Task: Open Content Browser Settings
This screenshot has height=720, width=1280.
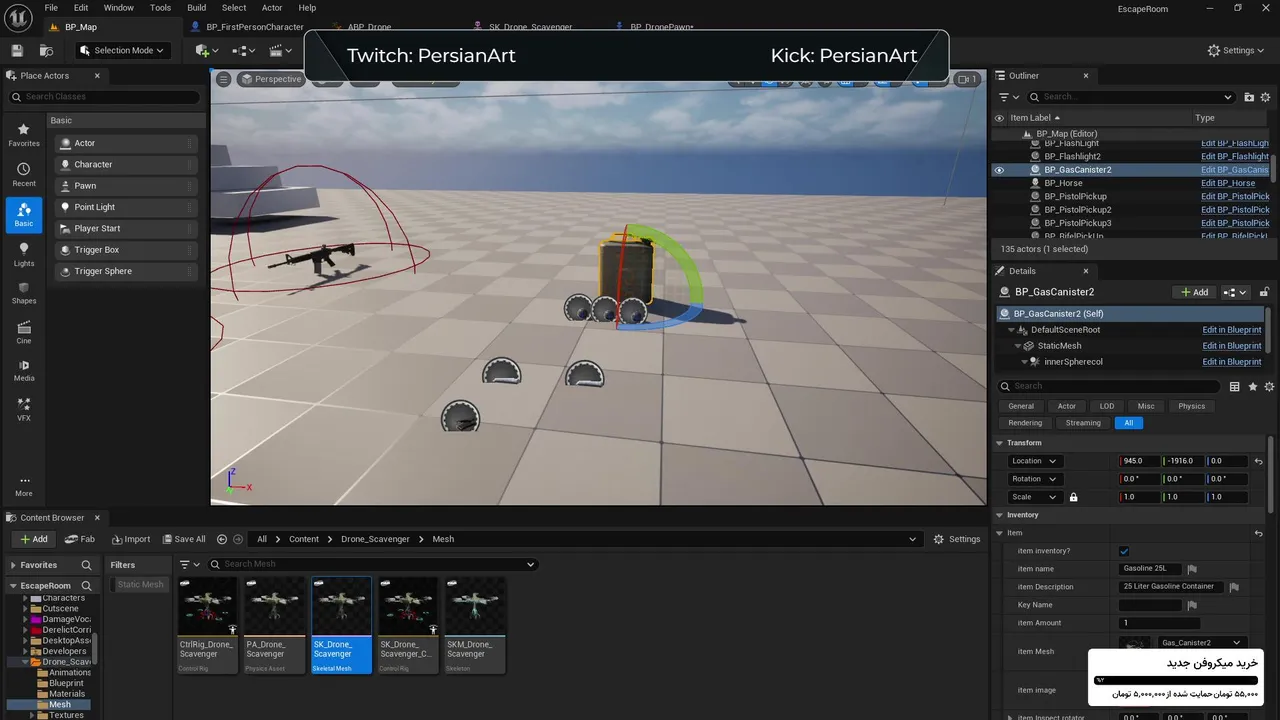Action: [957, 539]
